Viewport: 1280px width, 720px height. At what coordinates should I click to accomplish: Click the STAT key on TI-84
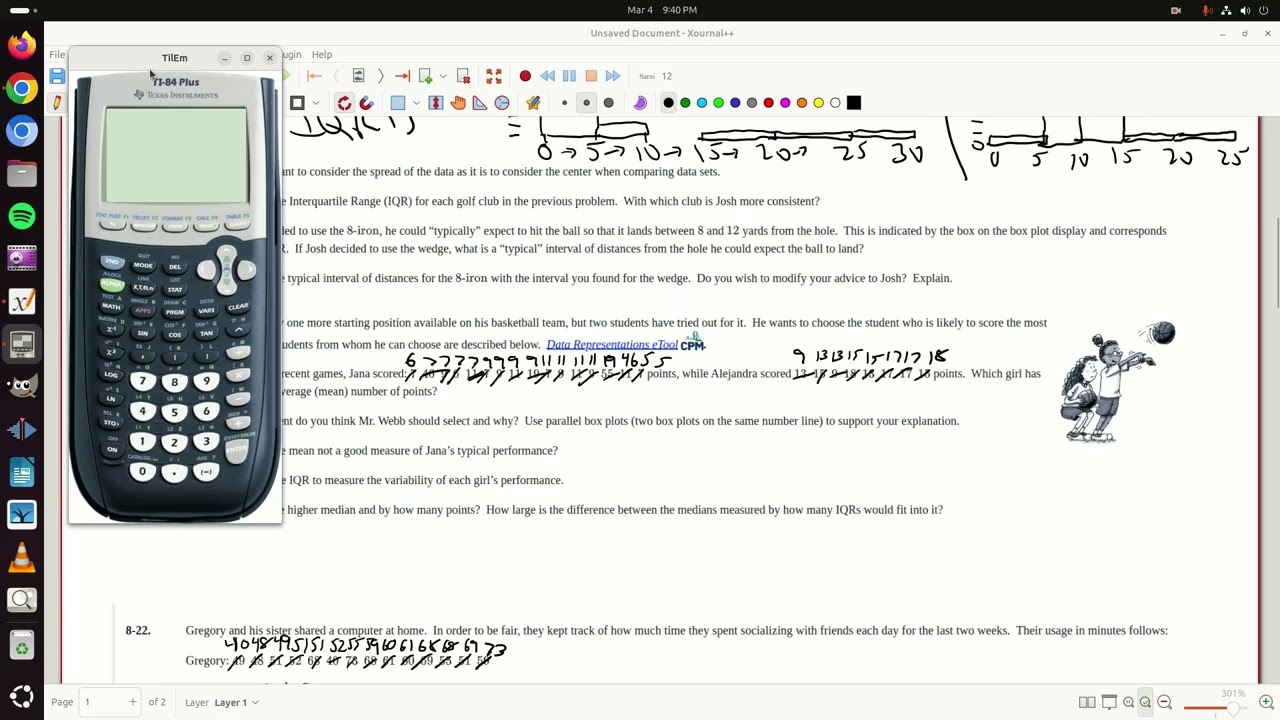click(174, 290)
